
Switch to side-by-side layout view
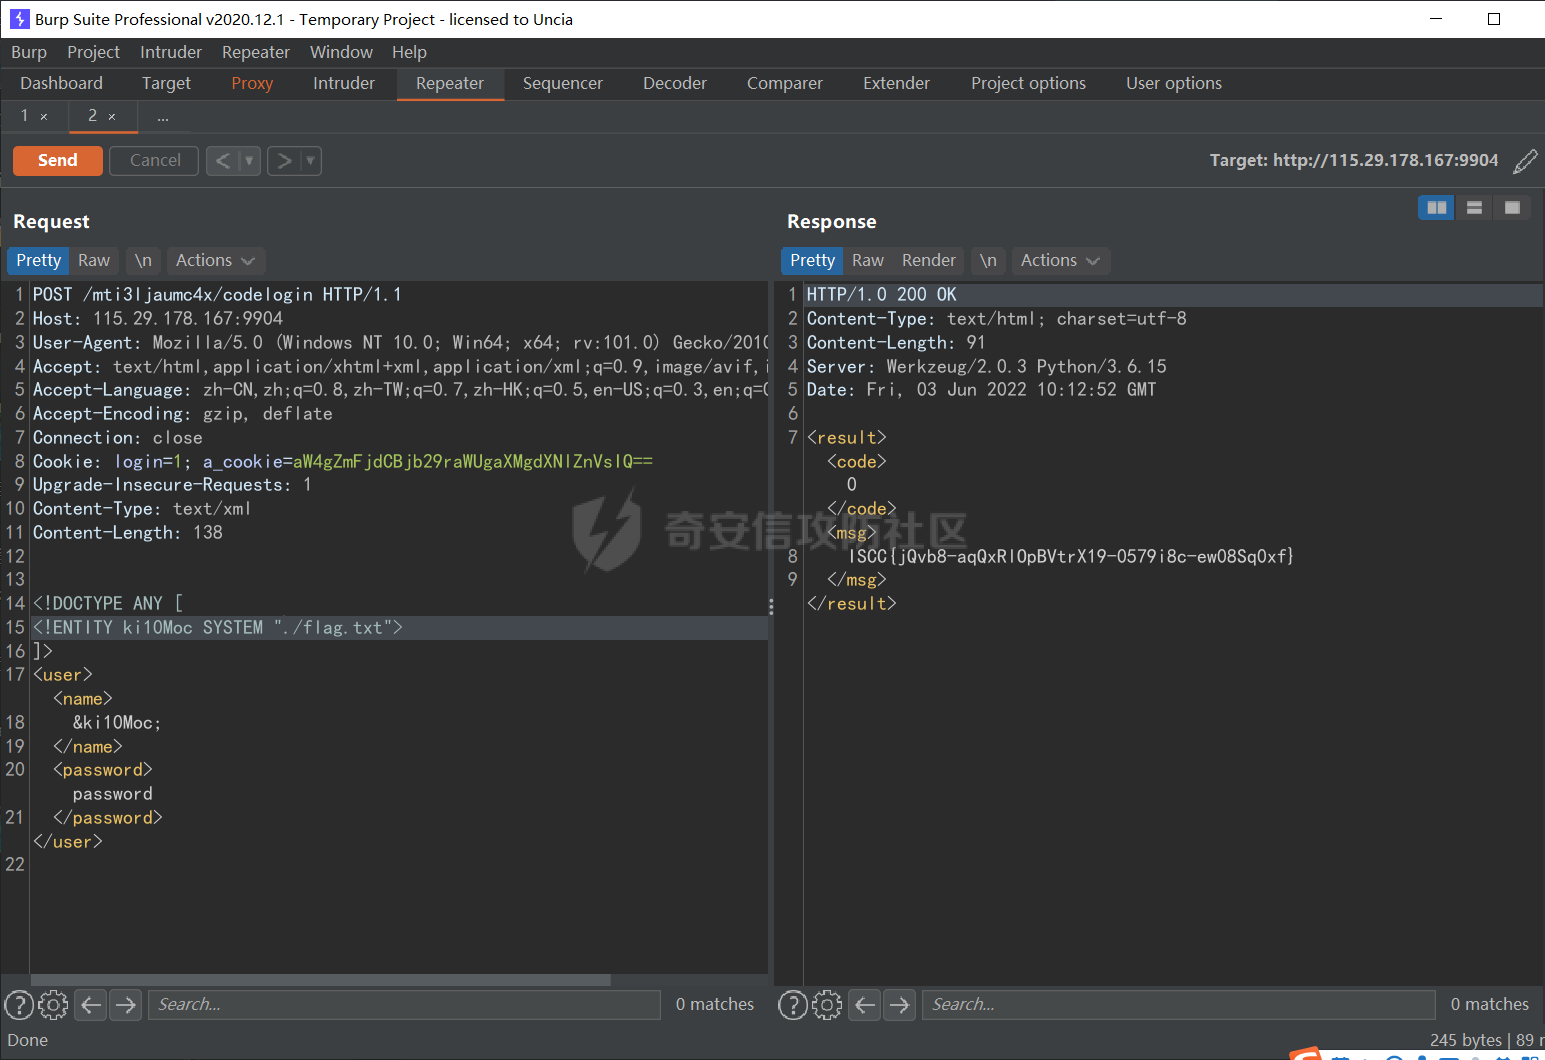coord(1436,207)
